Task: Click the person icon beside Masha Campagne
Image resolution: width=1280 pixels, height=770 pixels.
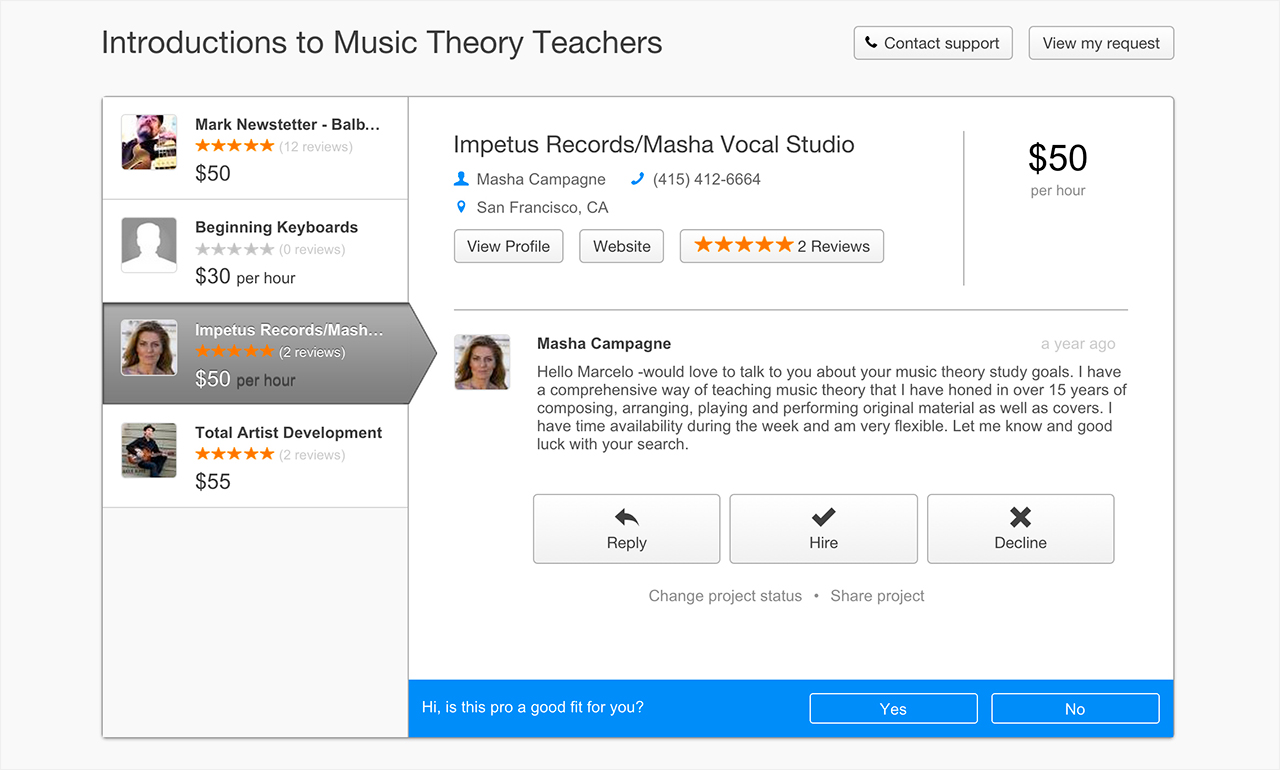Action: tap(461, 179)
